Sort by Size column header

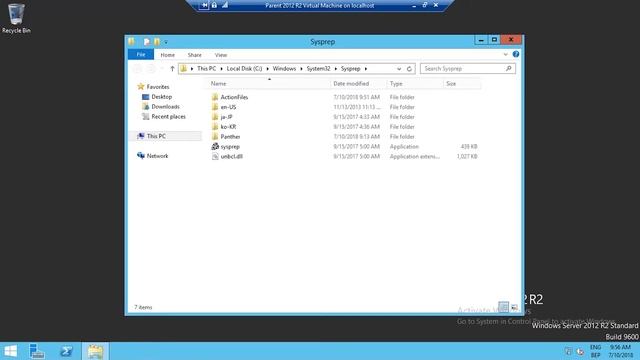point(462,84)
